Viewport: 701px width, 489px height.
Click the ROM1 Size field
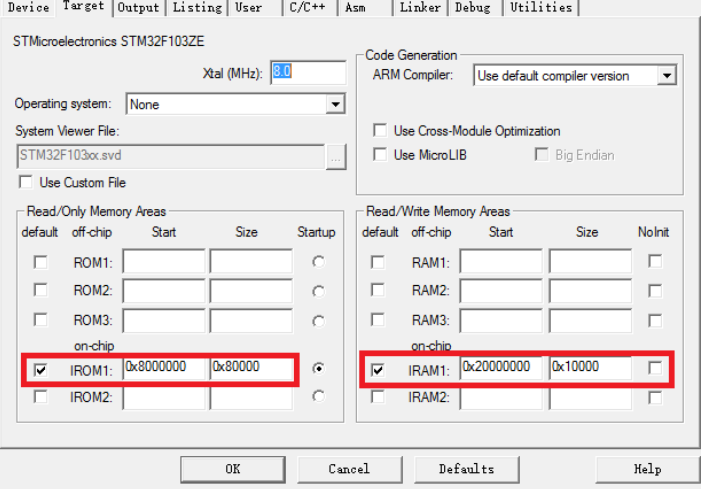pyautogui.click(x=251, y=261)
